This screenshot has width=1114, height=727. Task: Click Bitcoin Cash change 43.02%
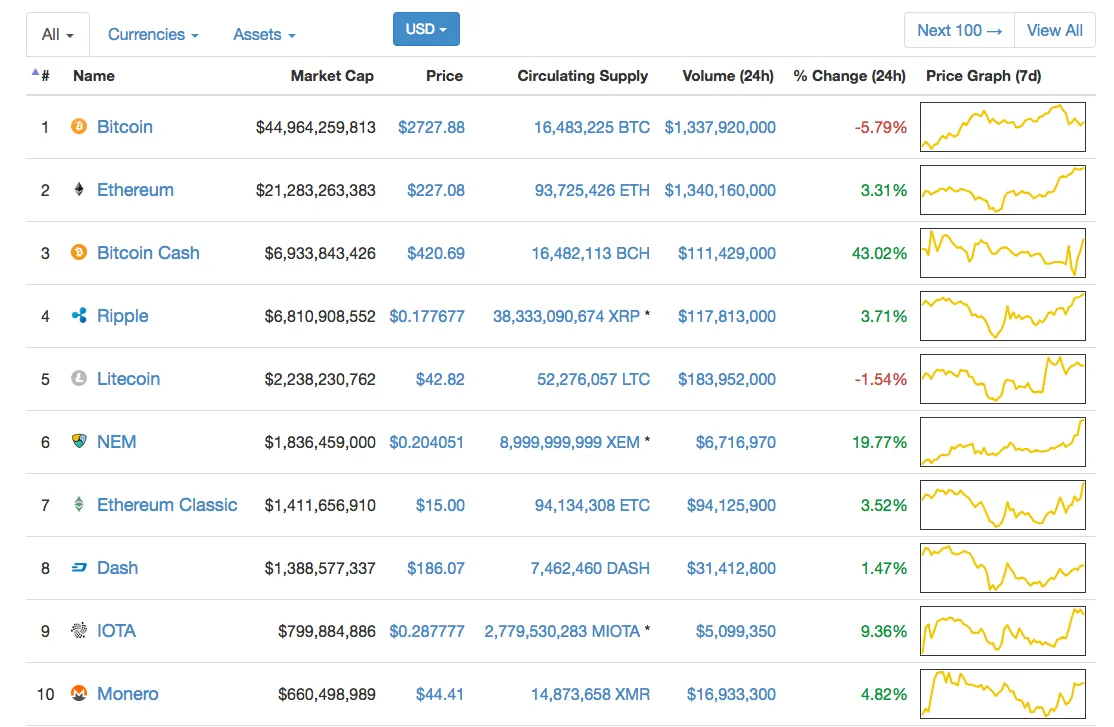[880, 253]
